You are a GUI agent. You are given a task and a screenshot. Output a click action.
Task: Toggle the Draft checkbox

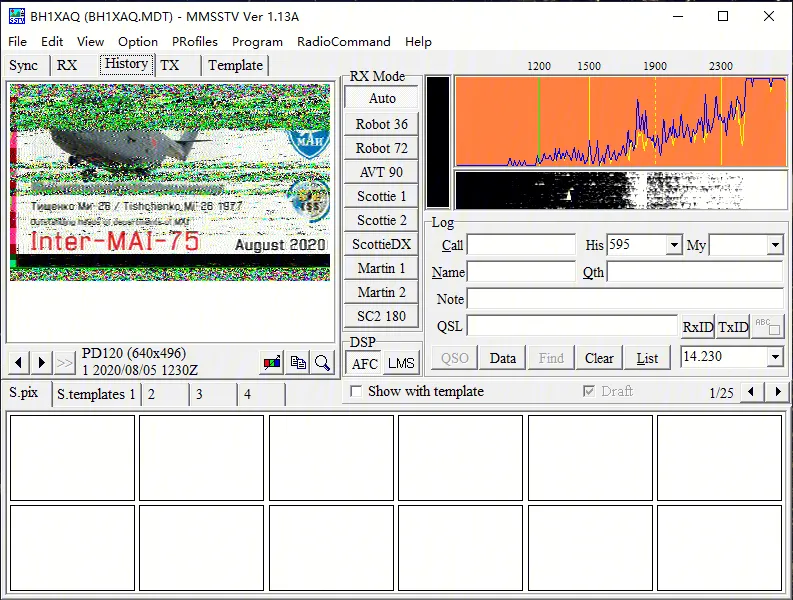click(589, 391)
